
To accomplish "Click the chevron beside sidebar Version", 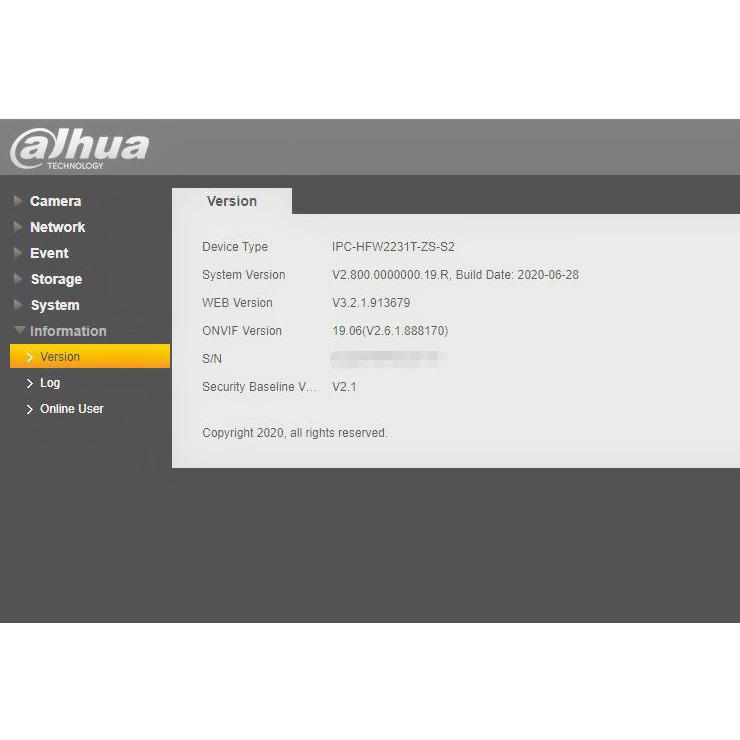I will point(30,357).
